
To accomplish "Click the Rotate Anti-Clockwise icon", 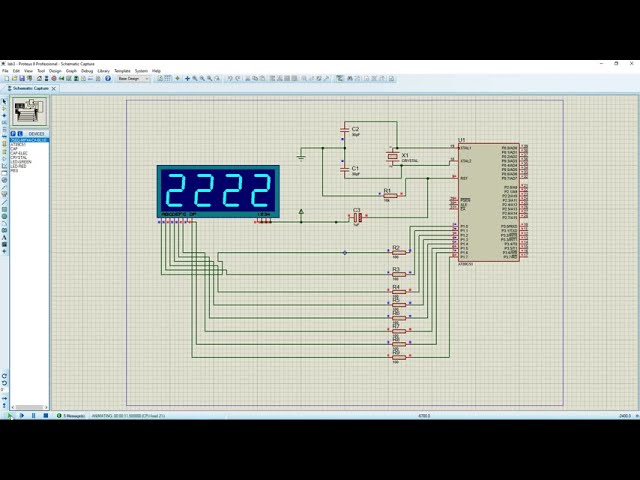I will click(x=4, y=383).
